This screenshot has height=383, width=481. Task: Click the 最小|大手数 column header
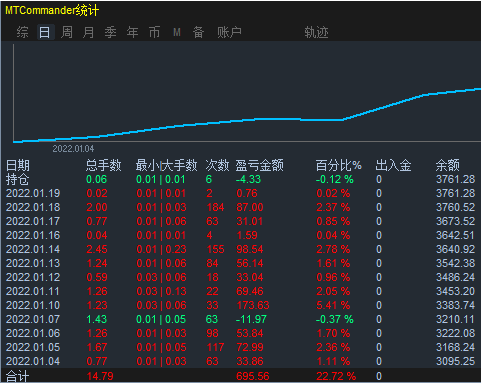[x=166, y=165]
